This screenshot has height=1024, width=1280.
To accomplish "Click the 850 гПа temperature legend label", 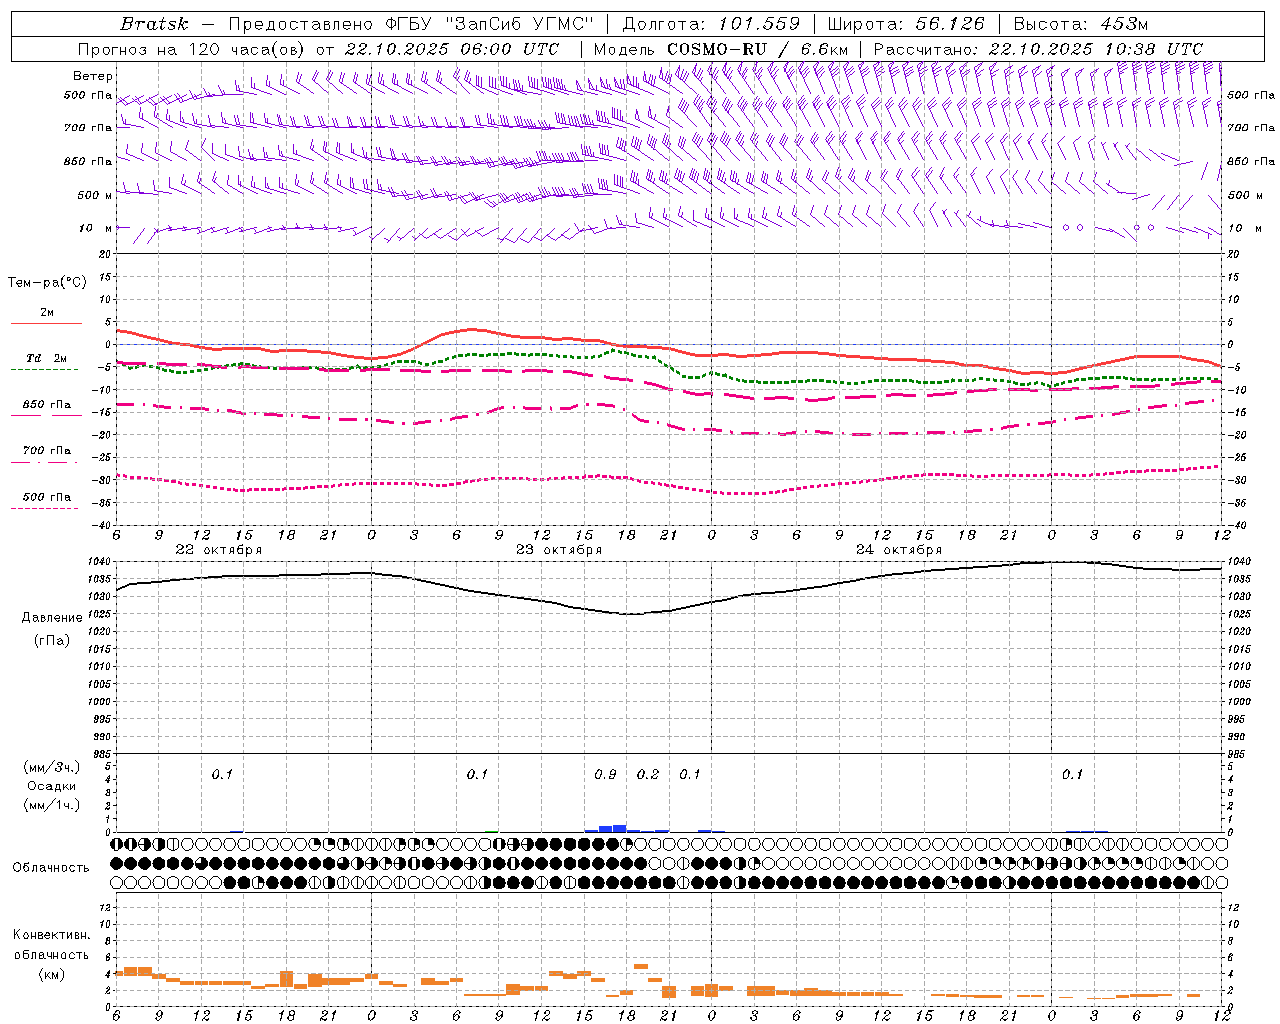I will [47, 405].
